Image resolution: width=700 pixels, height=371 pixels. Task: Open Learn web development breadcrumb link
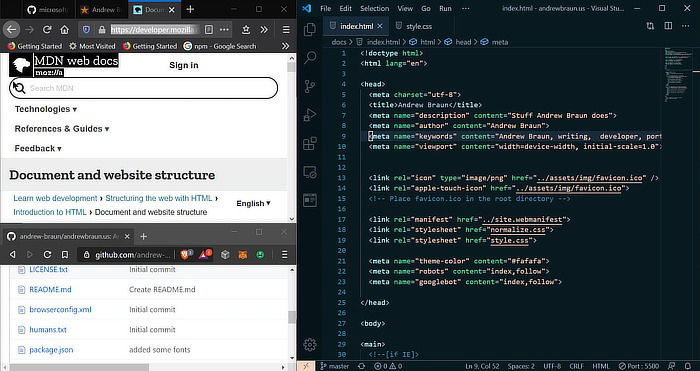point(55,198)
